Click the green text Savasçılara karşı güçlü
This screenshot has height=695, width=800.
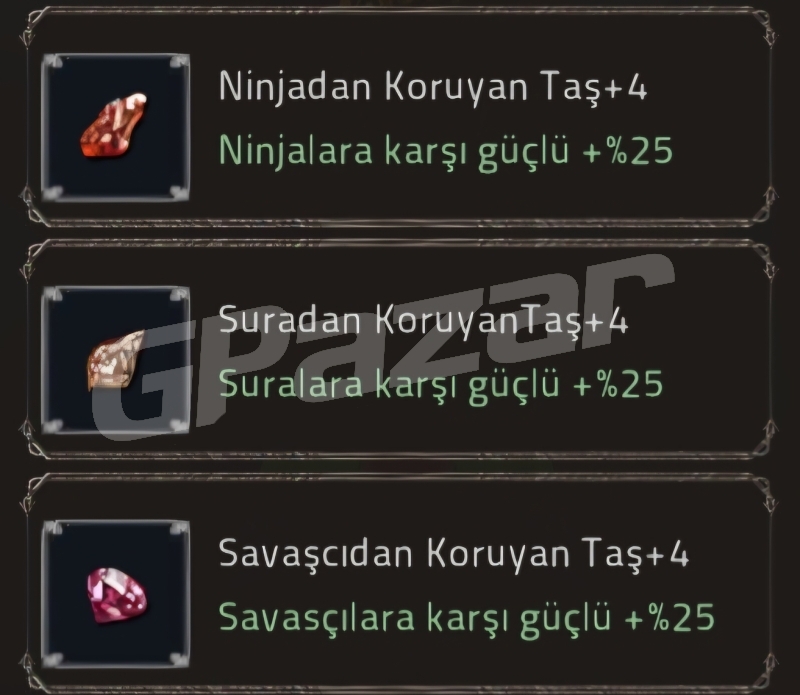tap(414, 619)
